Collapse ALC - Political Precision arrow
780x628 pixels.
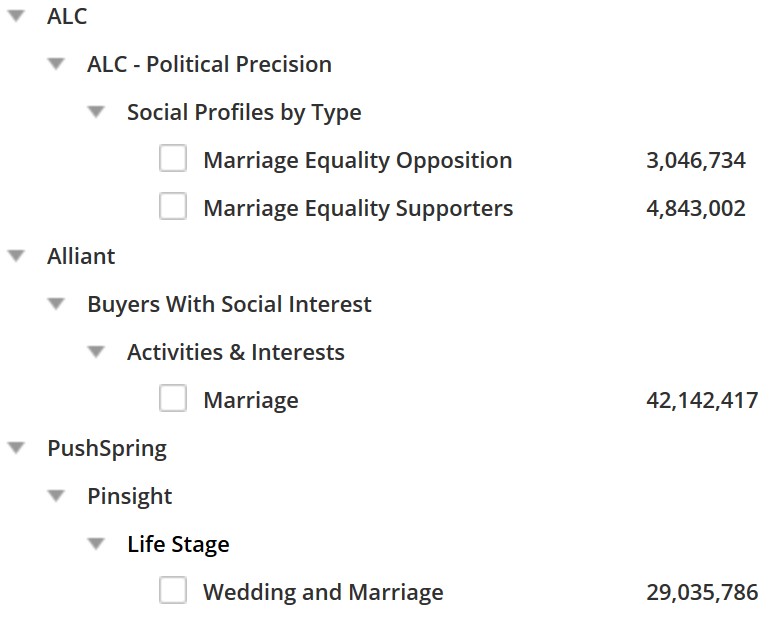coord(56,64)
